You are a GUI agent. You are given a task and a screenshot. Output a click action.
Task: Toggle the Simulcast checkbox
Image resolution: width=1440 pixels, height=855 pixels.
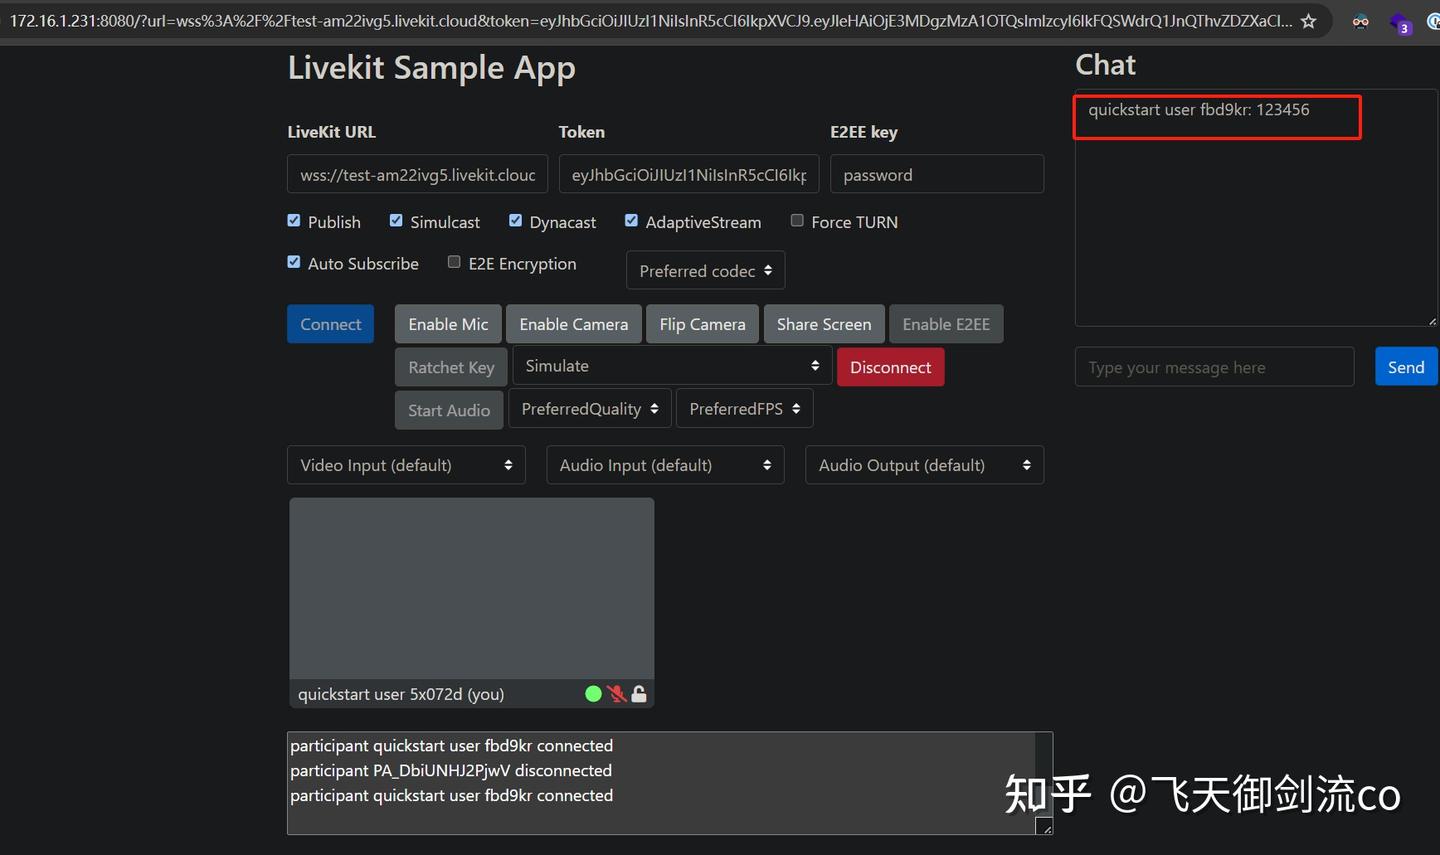click(x=396, y=221)
